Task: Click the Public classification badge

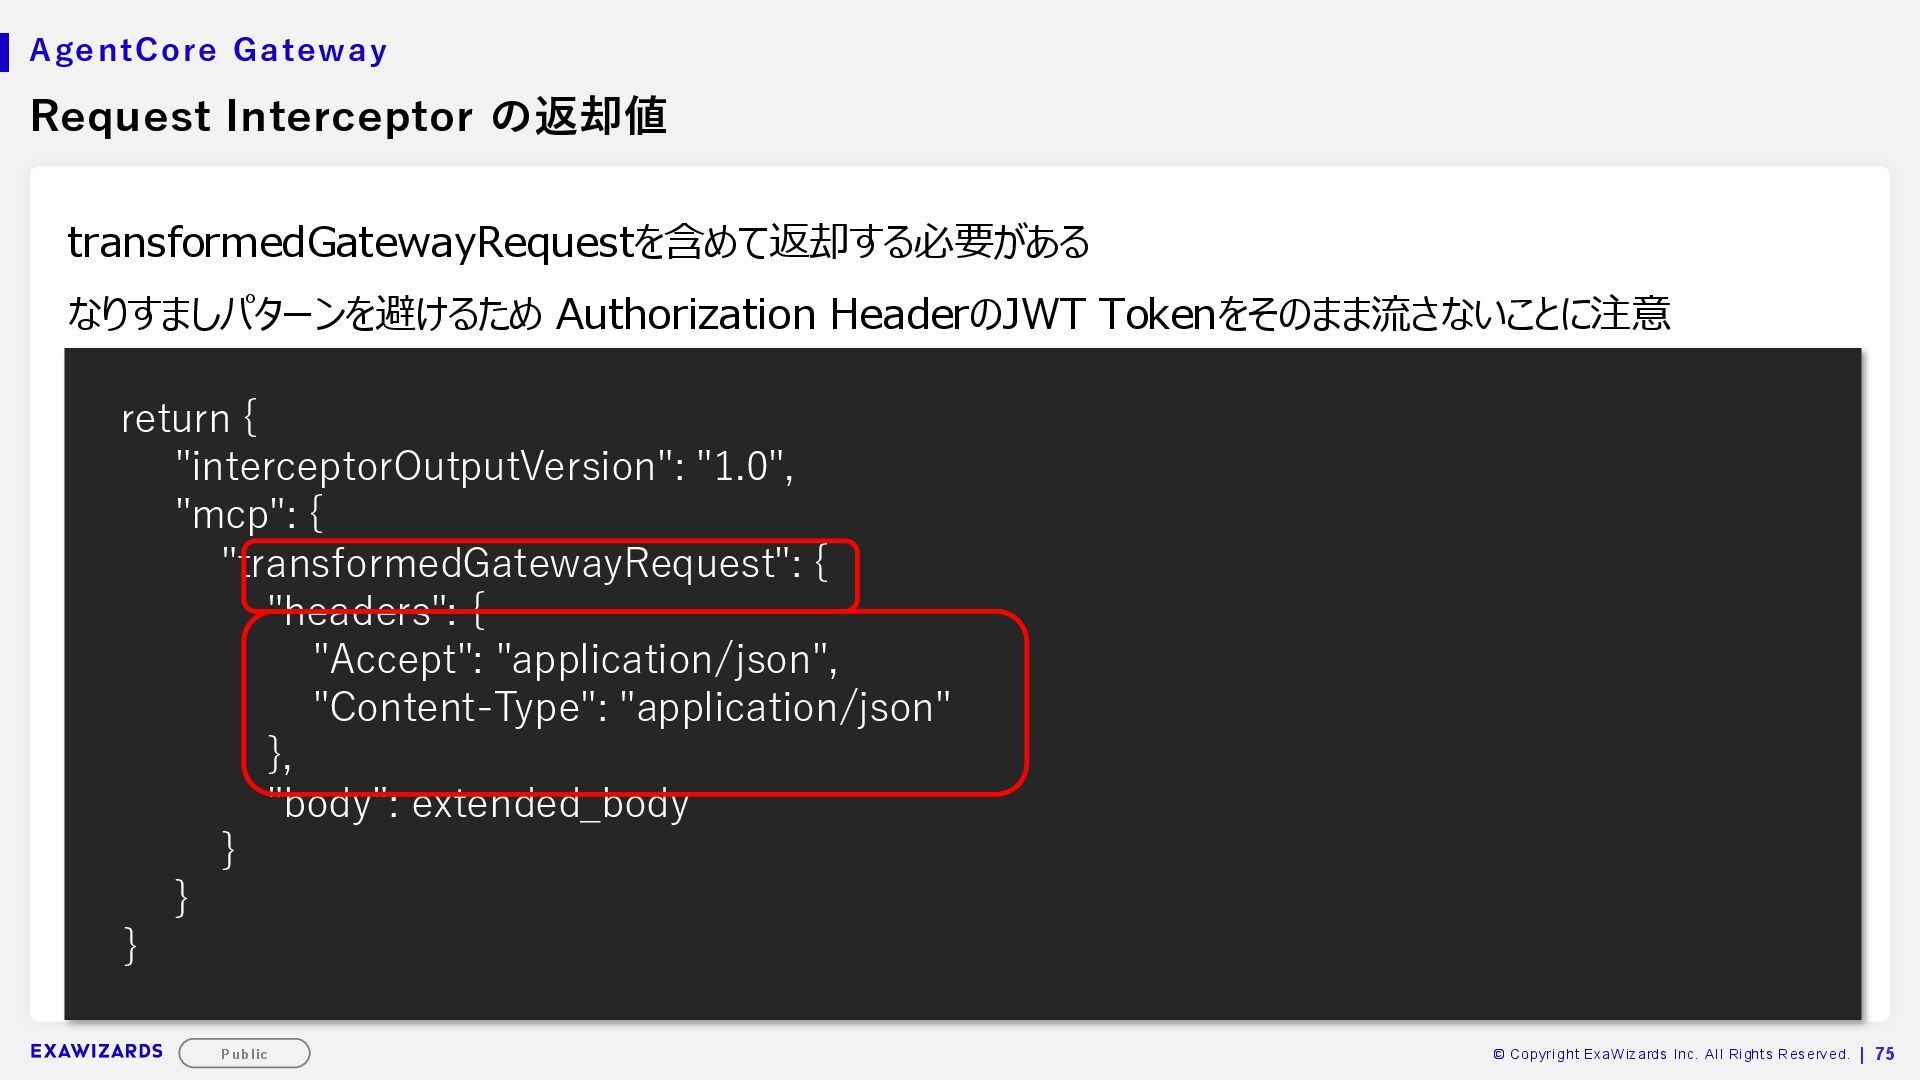Action: coord(244,1053)
